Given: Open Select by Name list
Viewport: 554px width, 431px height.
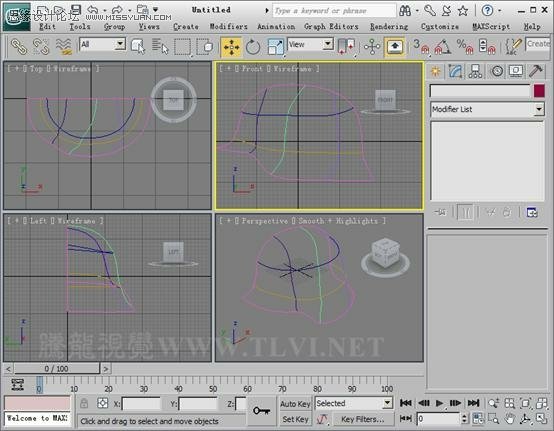Looking at the screenshot, I should point(160,46).
